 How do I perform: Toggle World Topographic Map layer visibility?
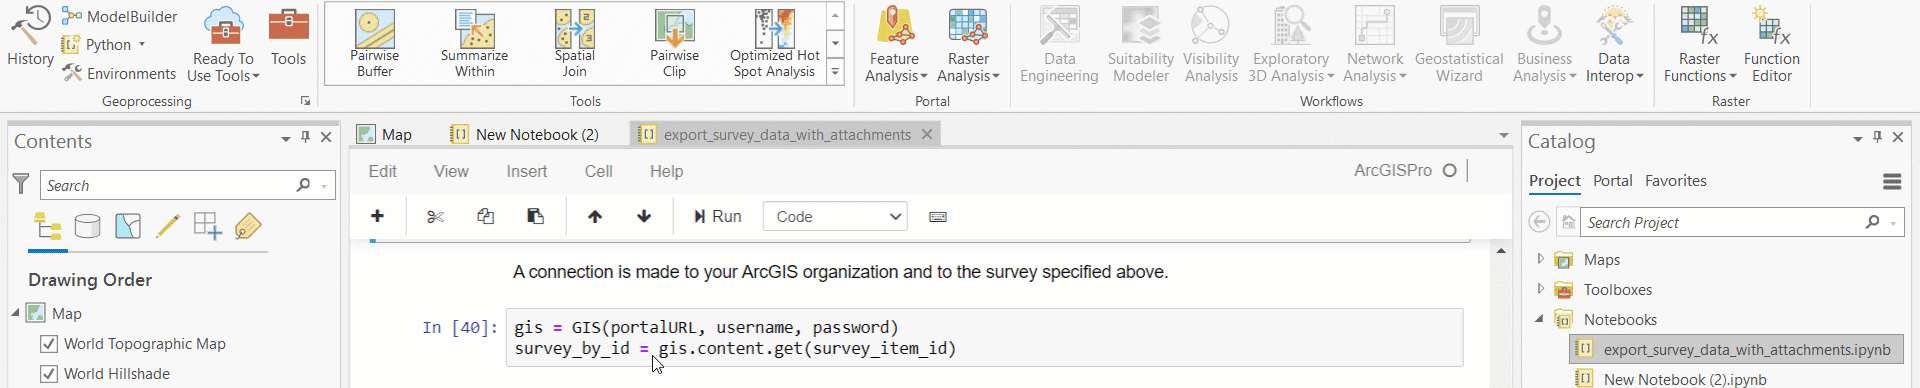pos(48,344)
